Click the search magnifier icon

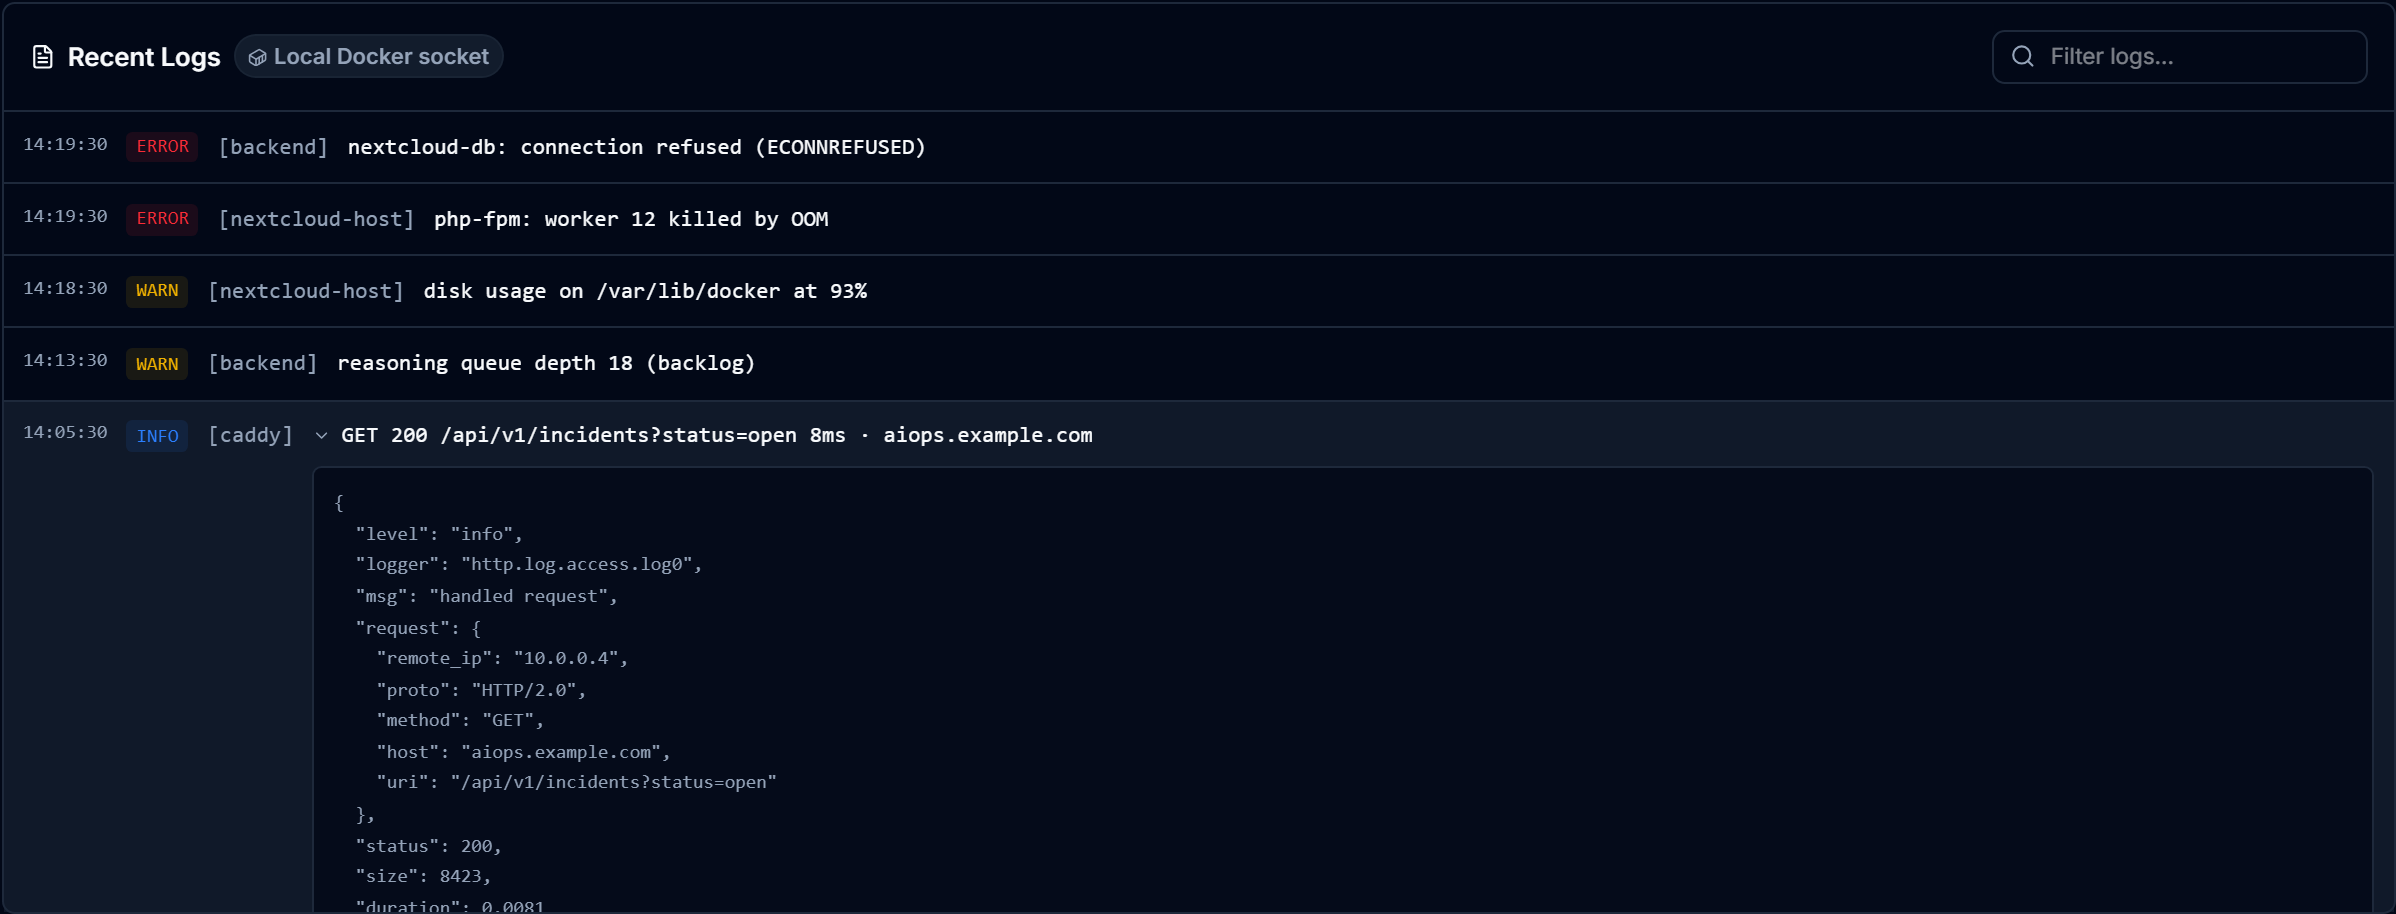point(2022,57)
